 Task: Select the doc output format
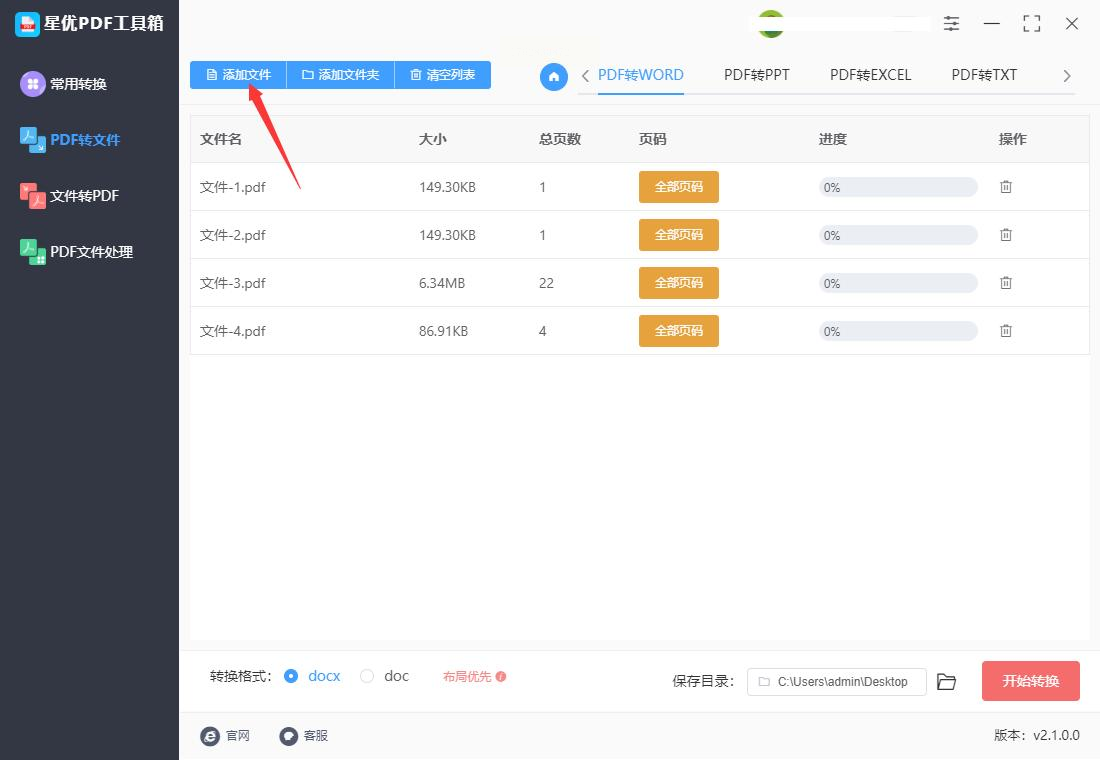pos(367,676)
